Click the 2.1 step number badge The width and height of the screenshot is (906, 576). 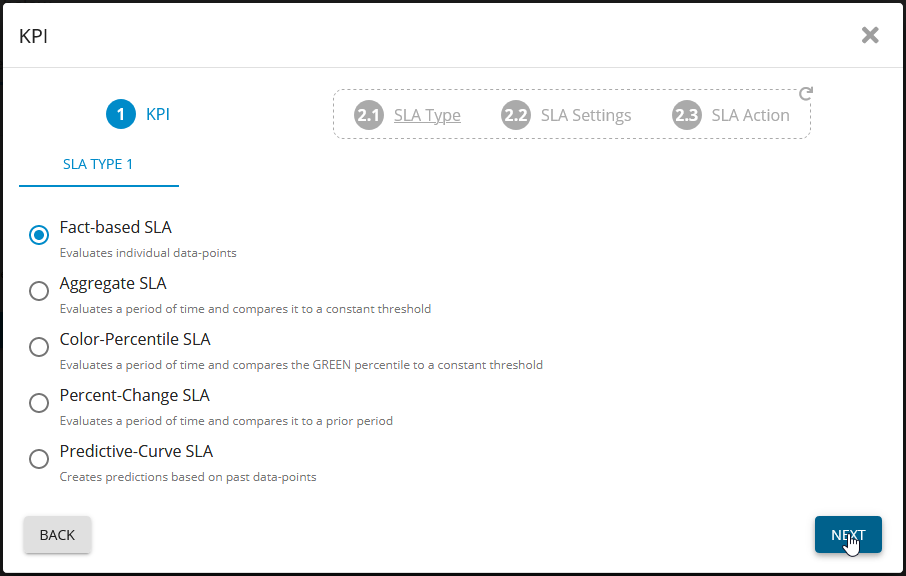pos(369,115)
